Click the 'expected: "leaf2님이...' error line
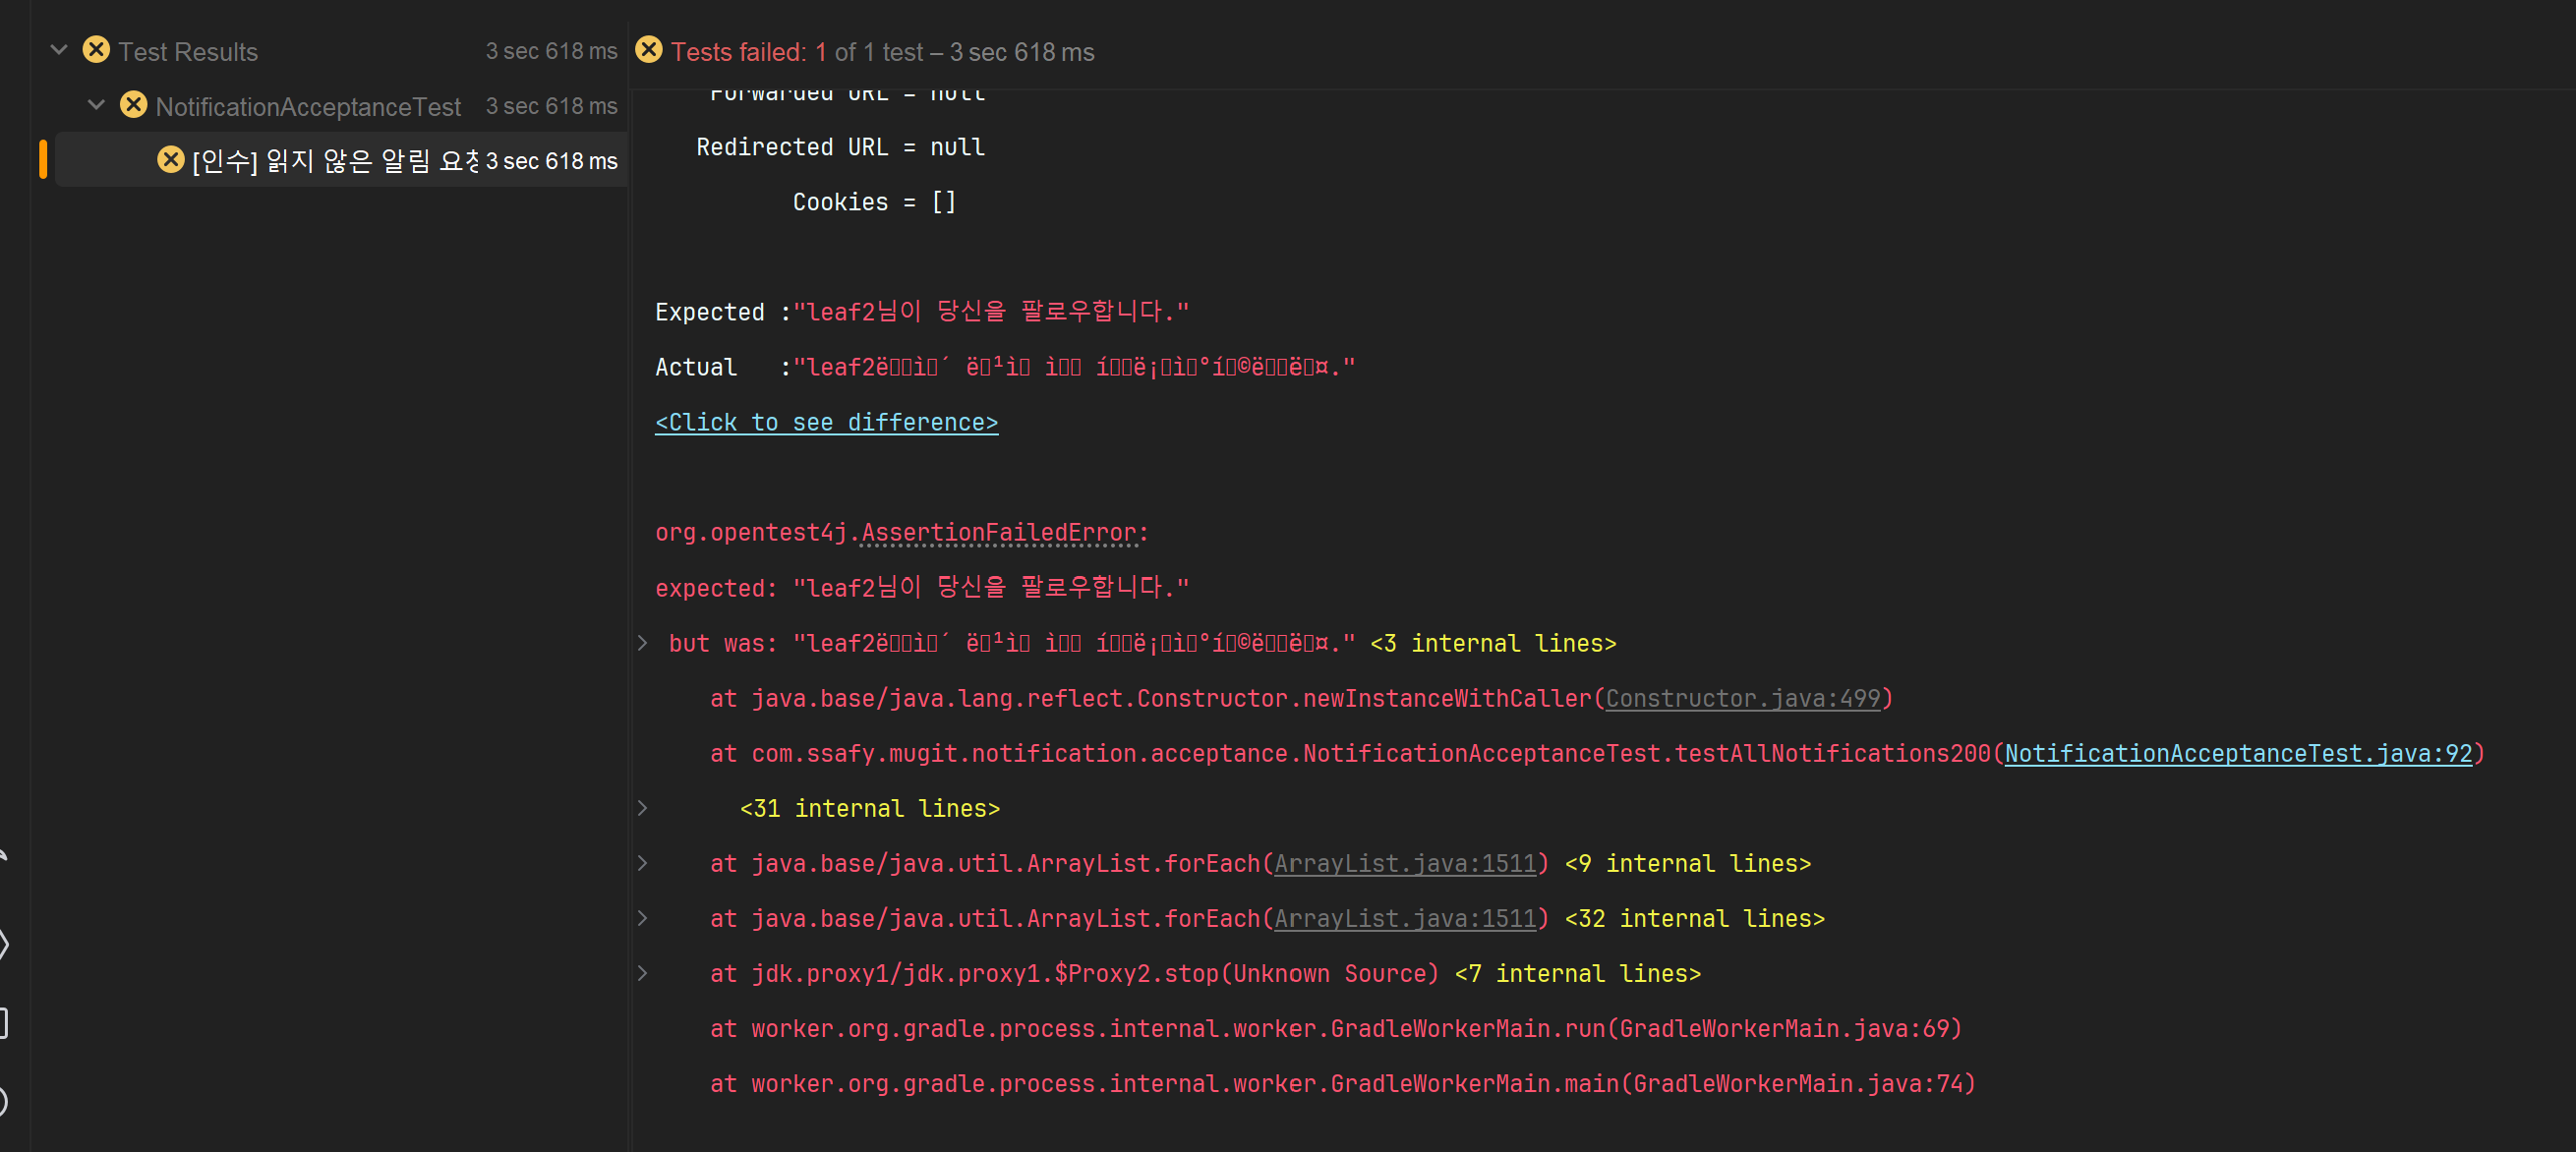This screenshot has height=1152, width=2576. coord(922,588)
